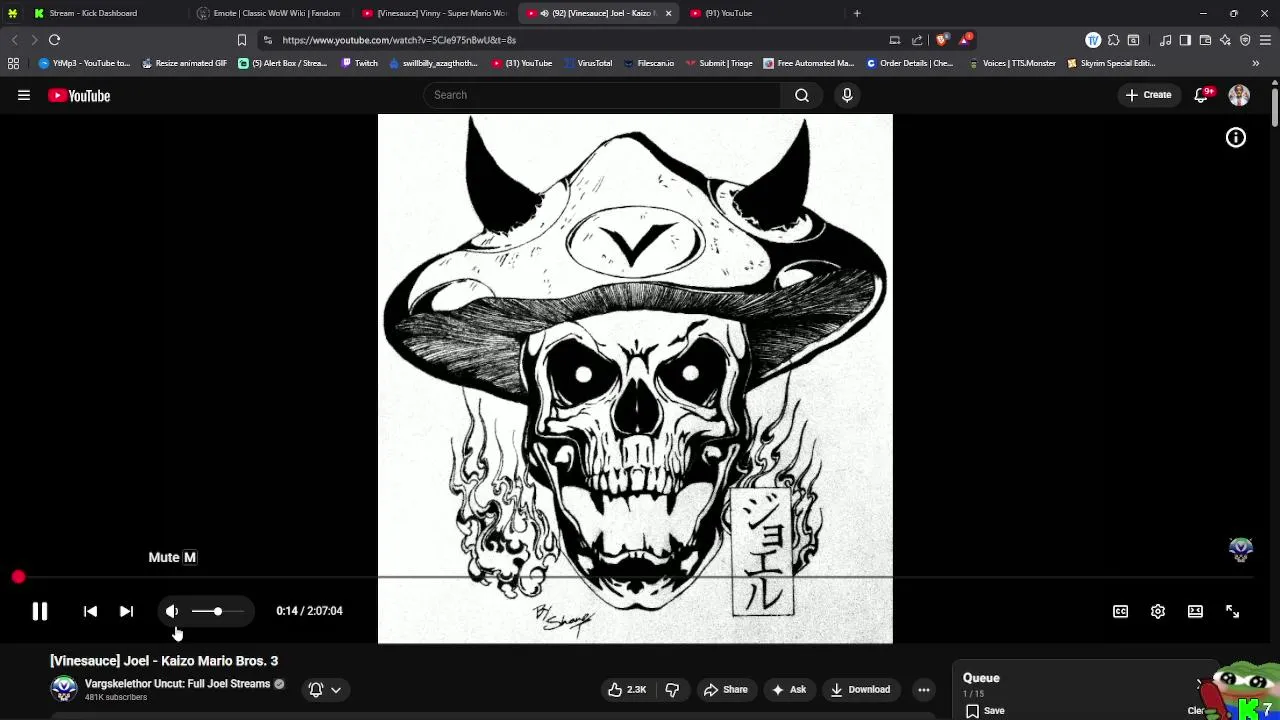The image size is (1280, 720).
Task: Like the video with thumbs up
Action: click(627, 689)
